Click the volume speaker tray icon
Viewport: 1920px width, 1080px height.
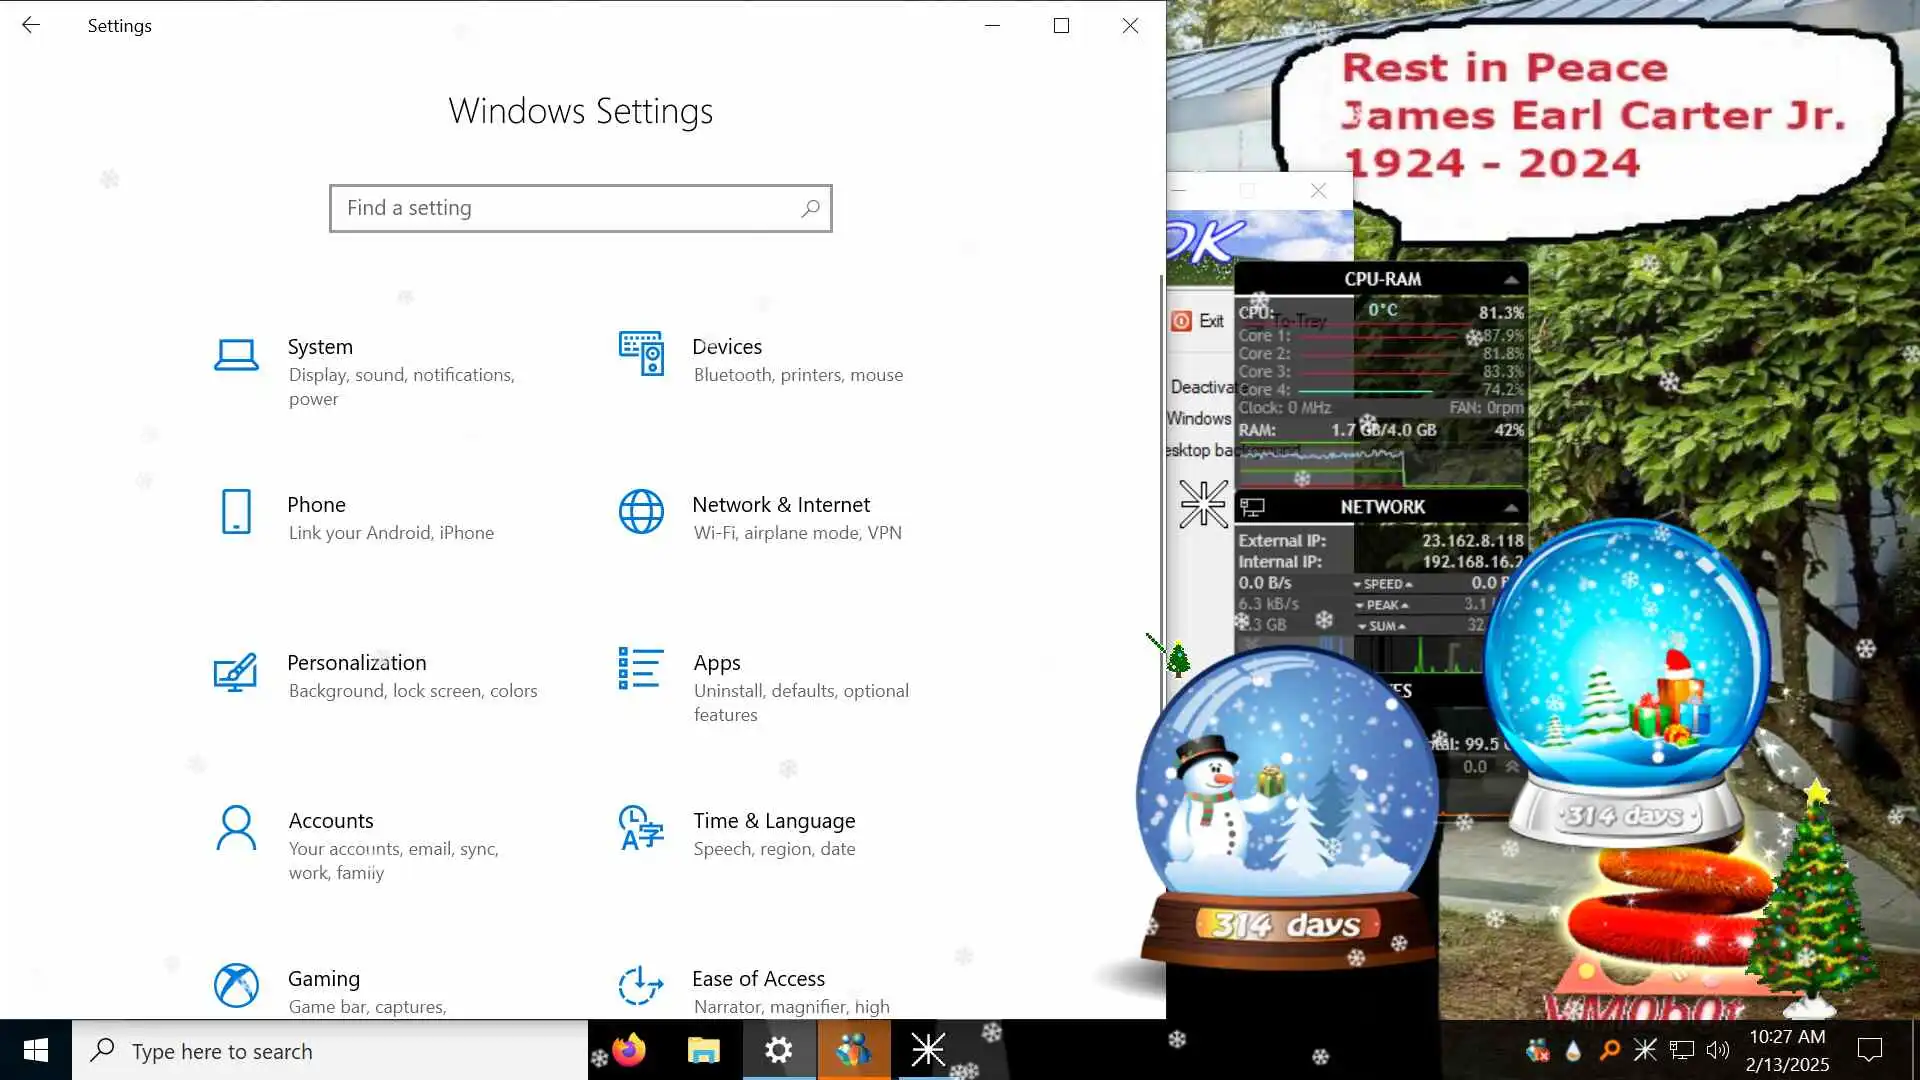[1718, 1050]
